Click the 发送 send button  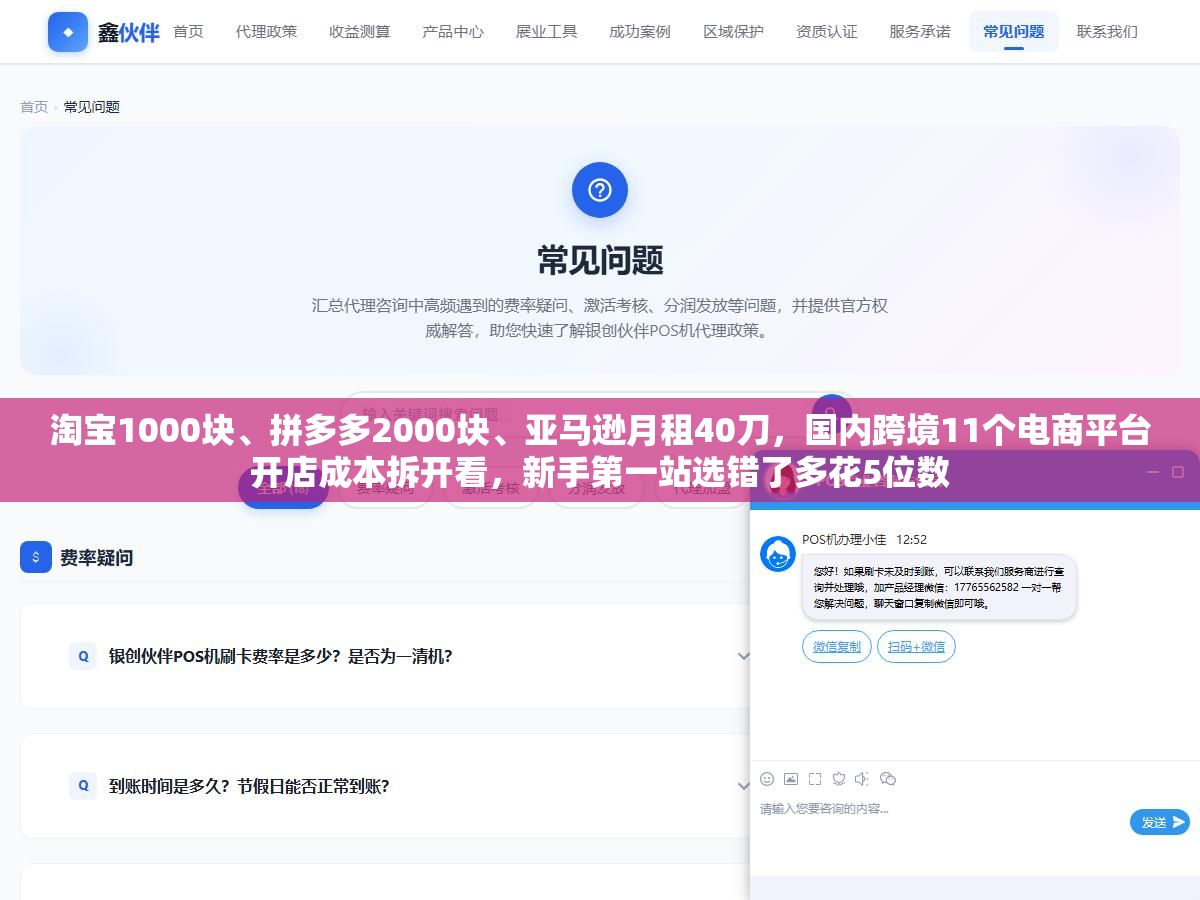click(1160, 822)
